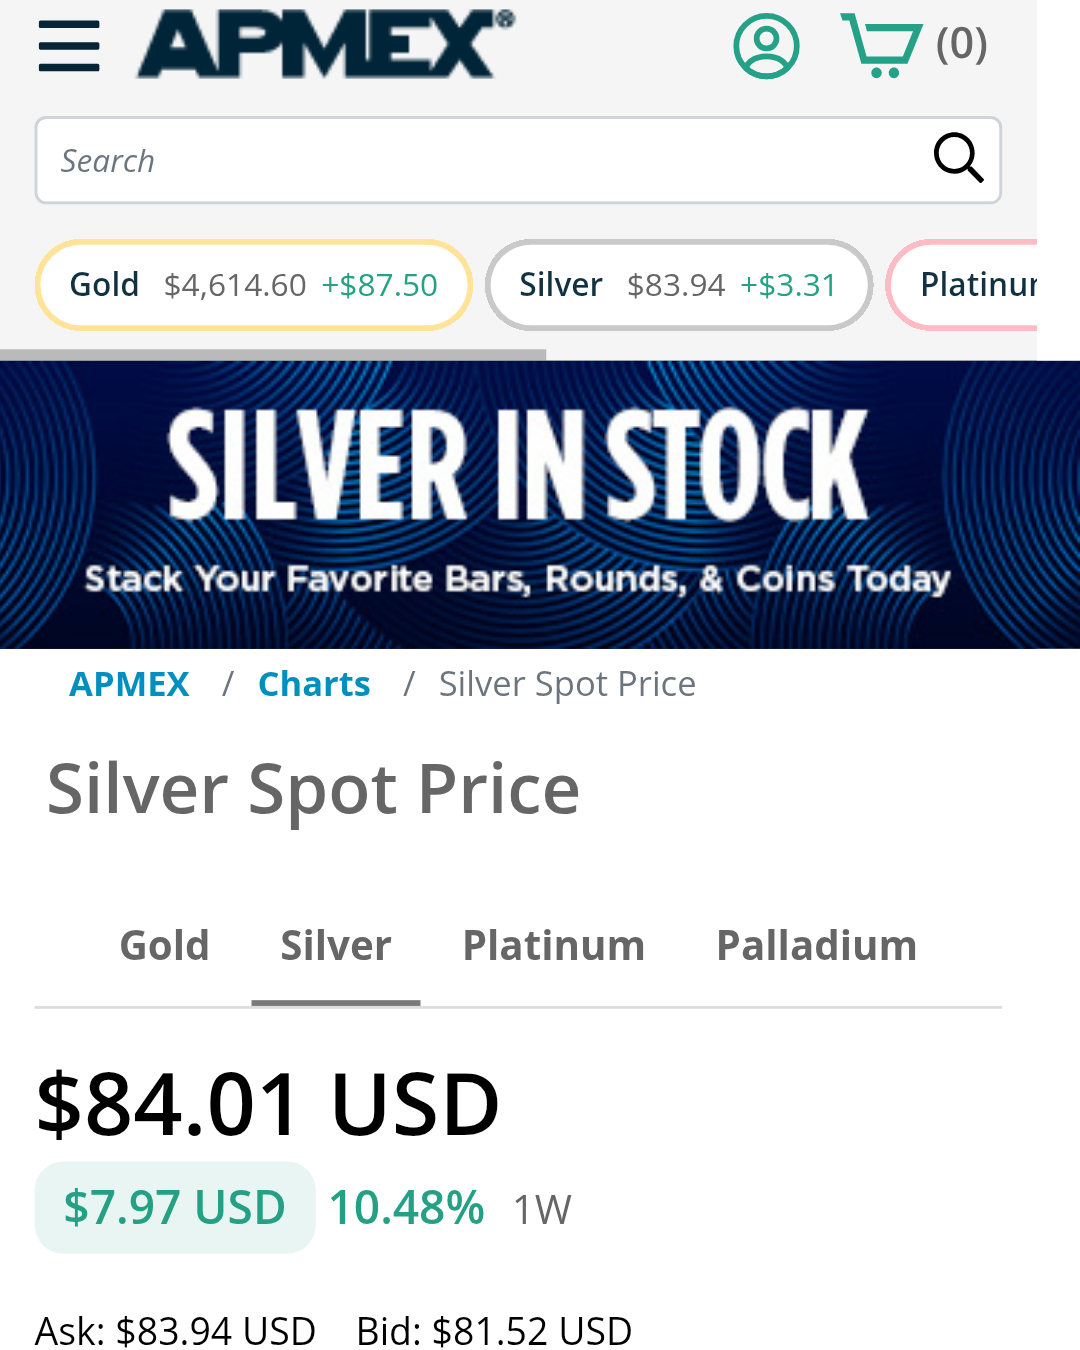Select the Gold spot price pill
1080x1350 pixels.
(x=253, y=285)
